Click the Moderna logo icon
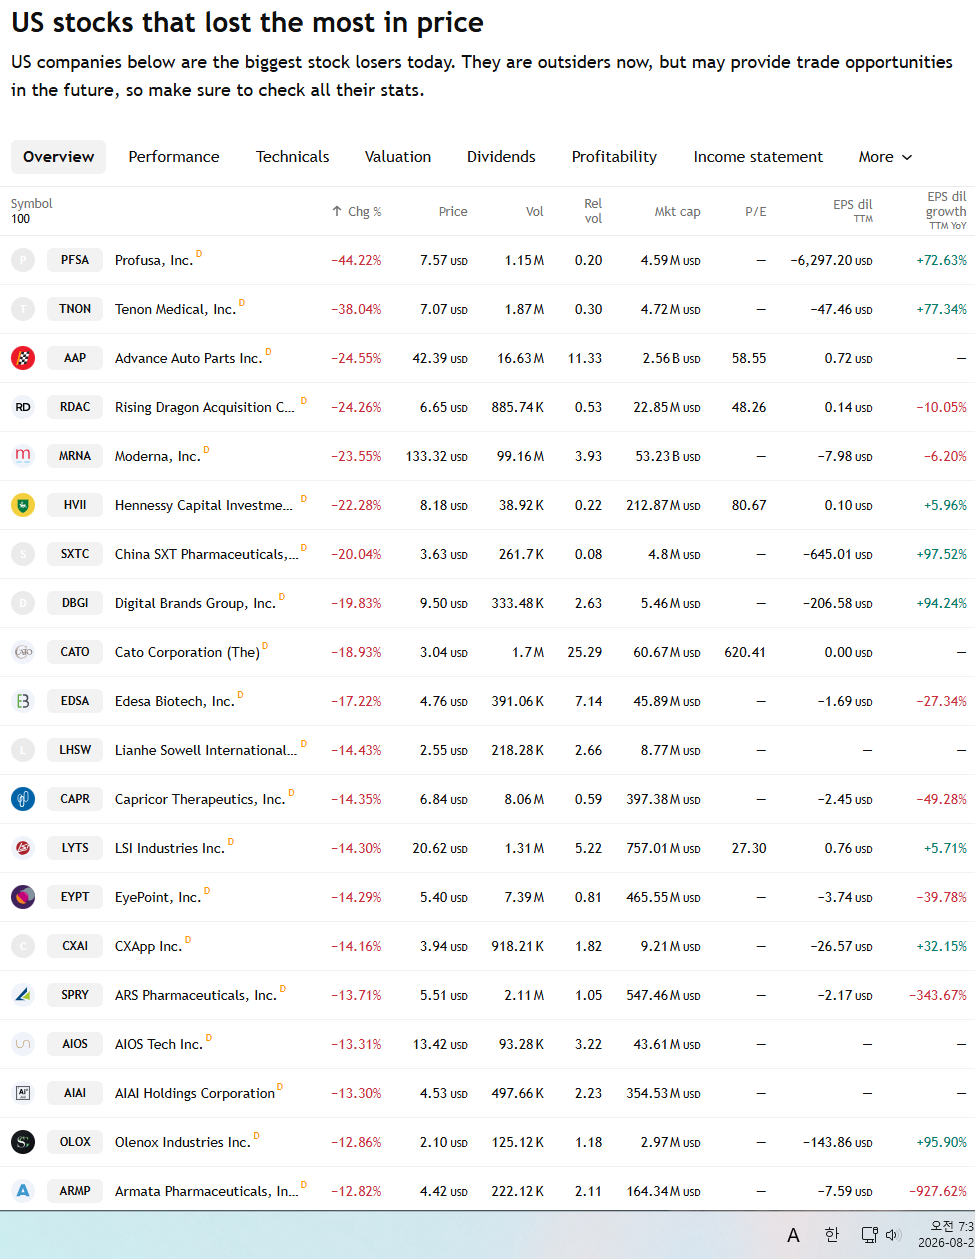Viewport: 975px width, 1259px height. 23,456
